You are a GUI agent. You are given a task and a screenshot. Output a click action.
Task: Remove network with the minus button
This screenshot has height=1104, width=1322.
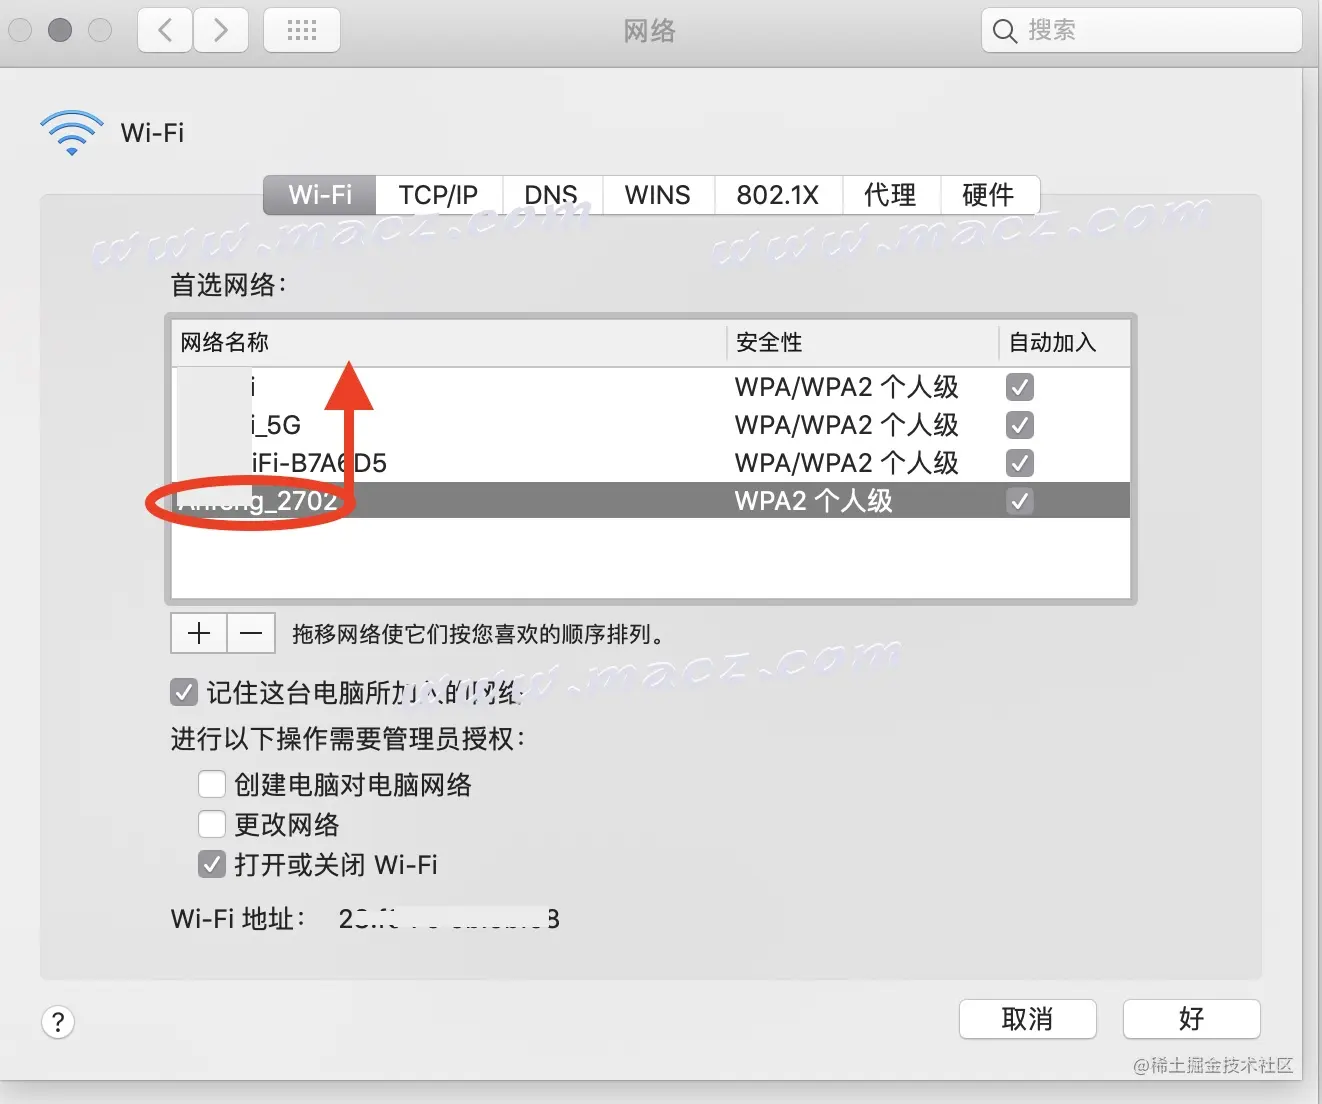point(251,633)
